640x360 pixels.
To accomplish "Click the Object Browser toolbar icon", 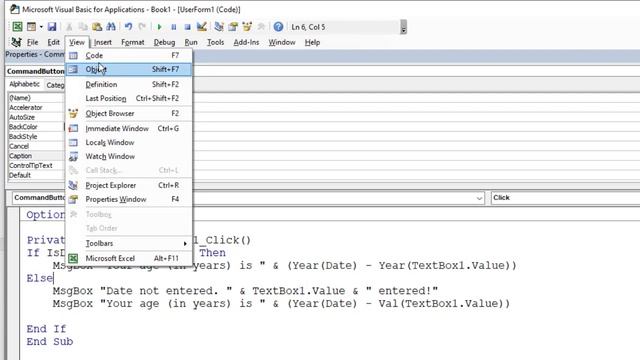I will point(247,27).
